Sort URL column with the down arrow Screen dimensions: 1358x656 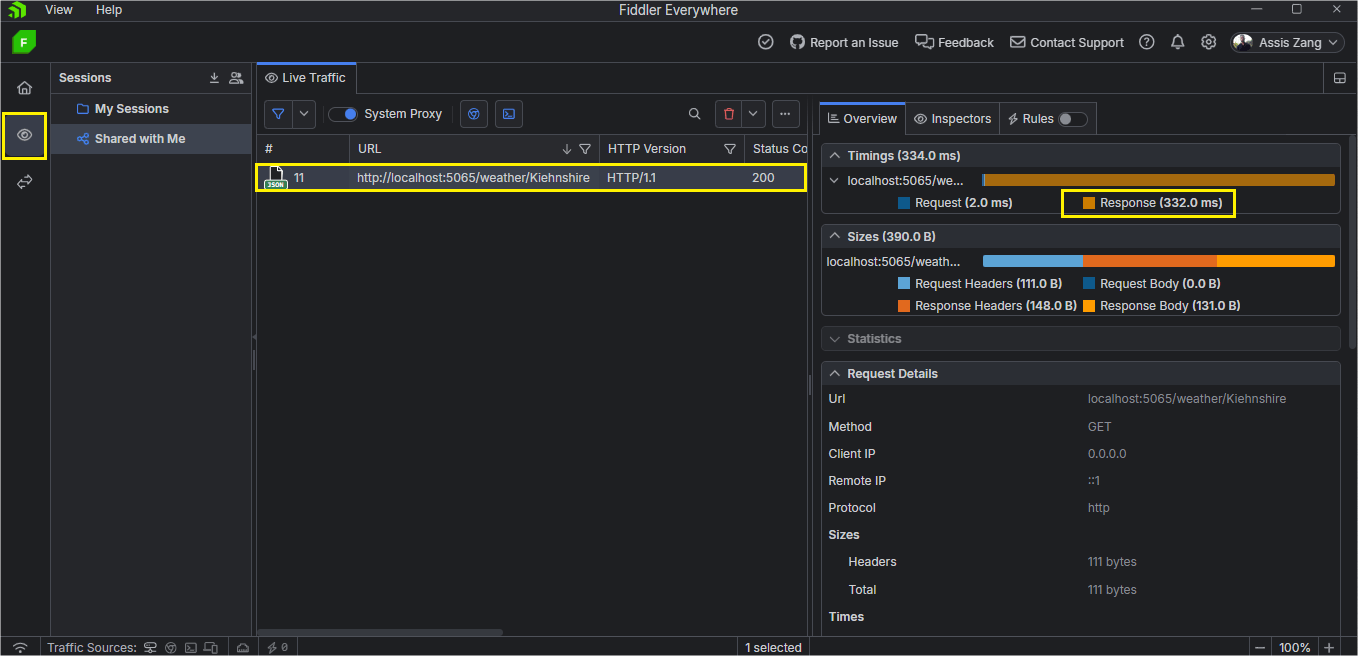coord(567,149)
